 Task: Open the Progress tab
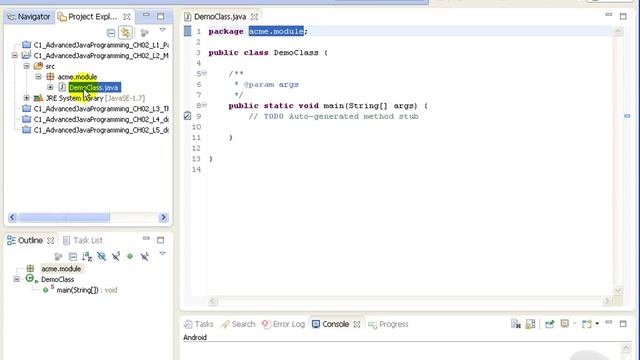coord(388,324)
